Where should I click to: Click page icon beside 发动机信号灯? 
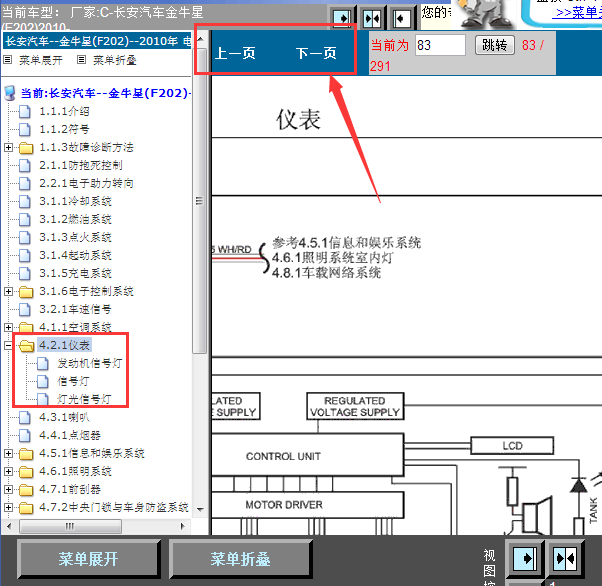(x=43, y=363)
